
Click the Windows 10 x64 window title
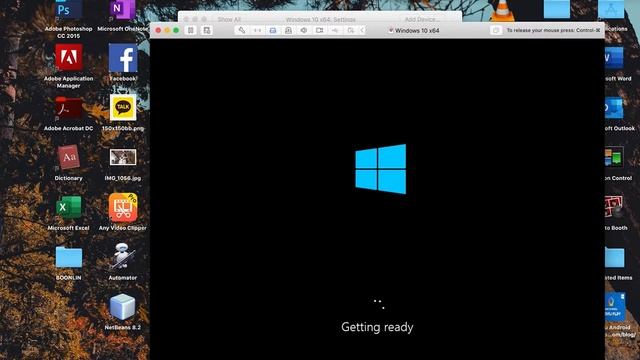point(417,31)
